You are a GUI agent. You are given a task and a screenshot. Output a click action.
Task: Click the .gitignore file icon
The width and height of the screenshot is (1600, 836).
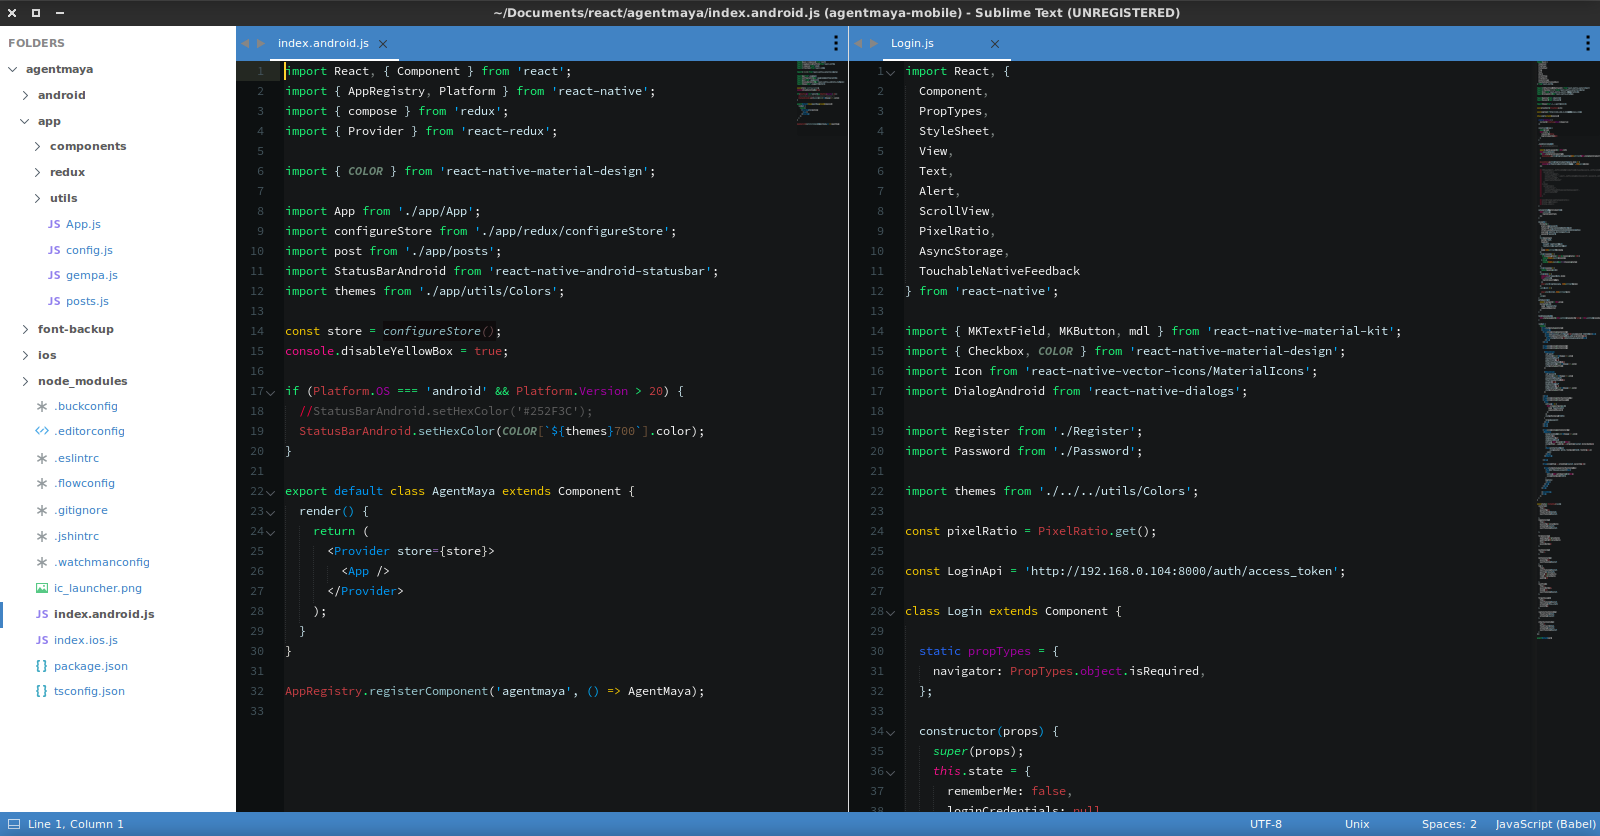pos(42,510)
